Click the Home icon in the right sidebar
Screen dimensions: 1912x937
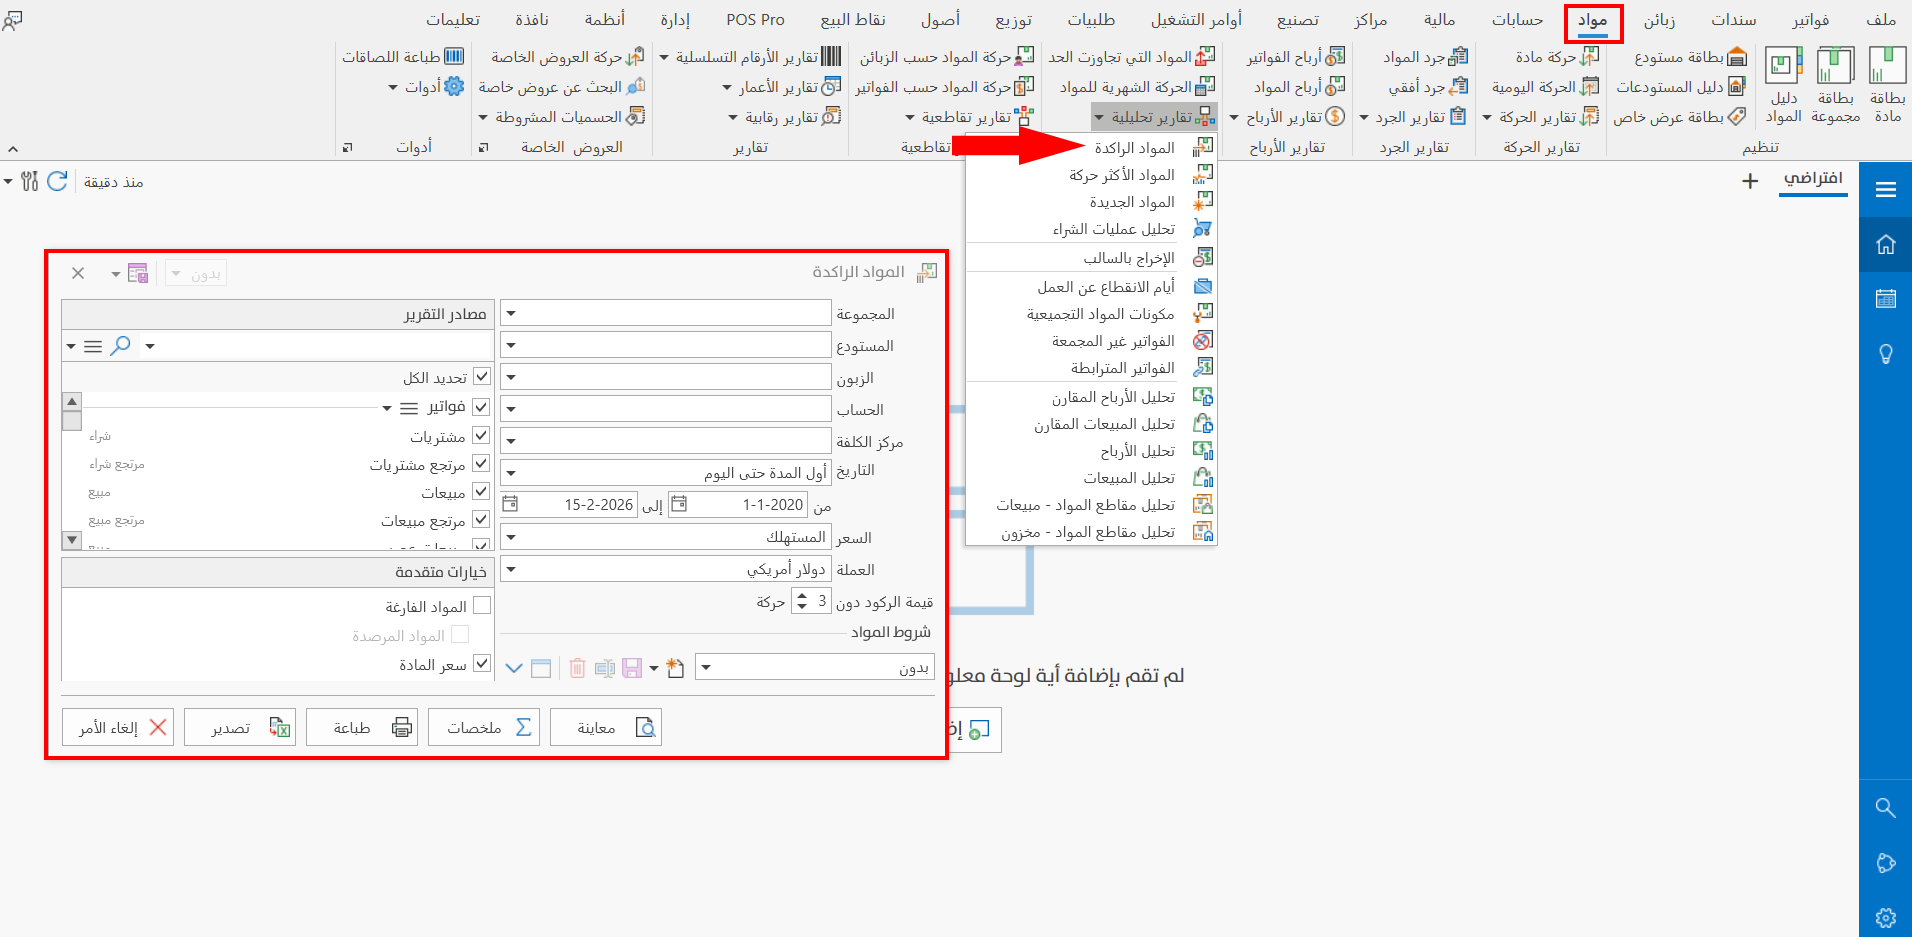1886,243
